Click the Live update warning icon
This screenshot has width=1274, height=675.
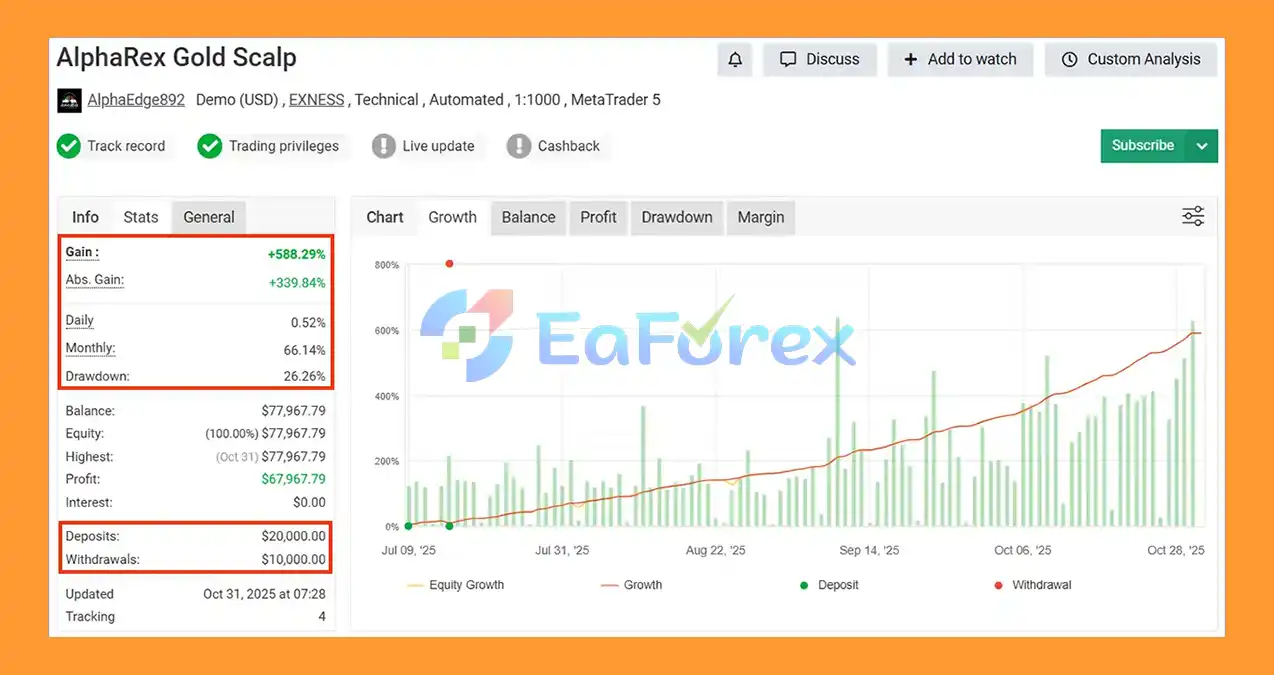384,146
